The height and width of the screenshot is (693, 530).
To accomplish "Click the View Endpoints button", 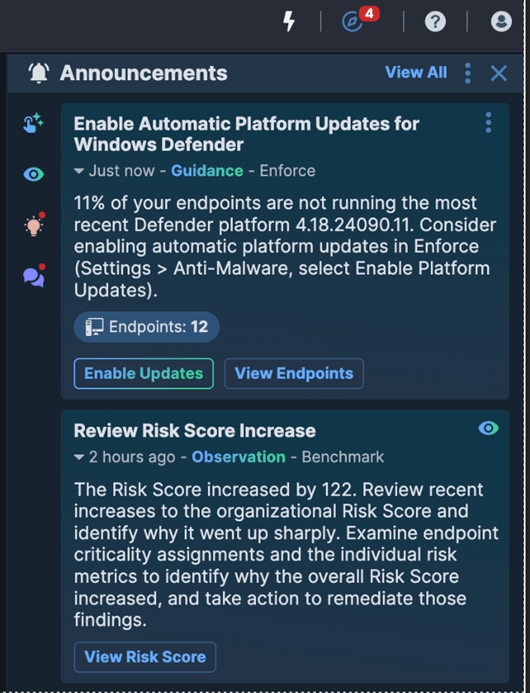I will coord(294,373).
